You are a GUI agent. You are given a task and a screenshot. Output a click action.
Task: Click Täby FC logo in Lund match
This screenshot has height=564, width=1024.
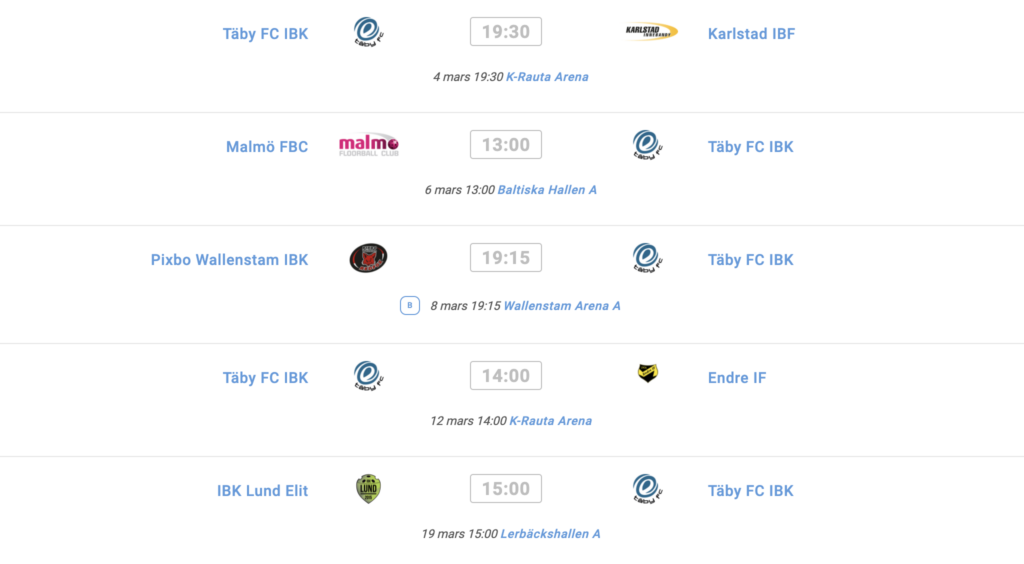[647, 488]
